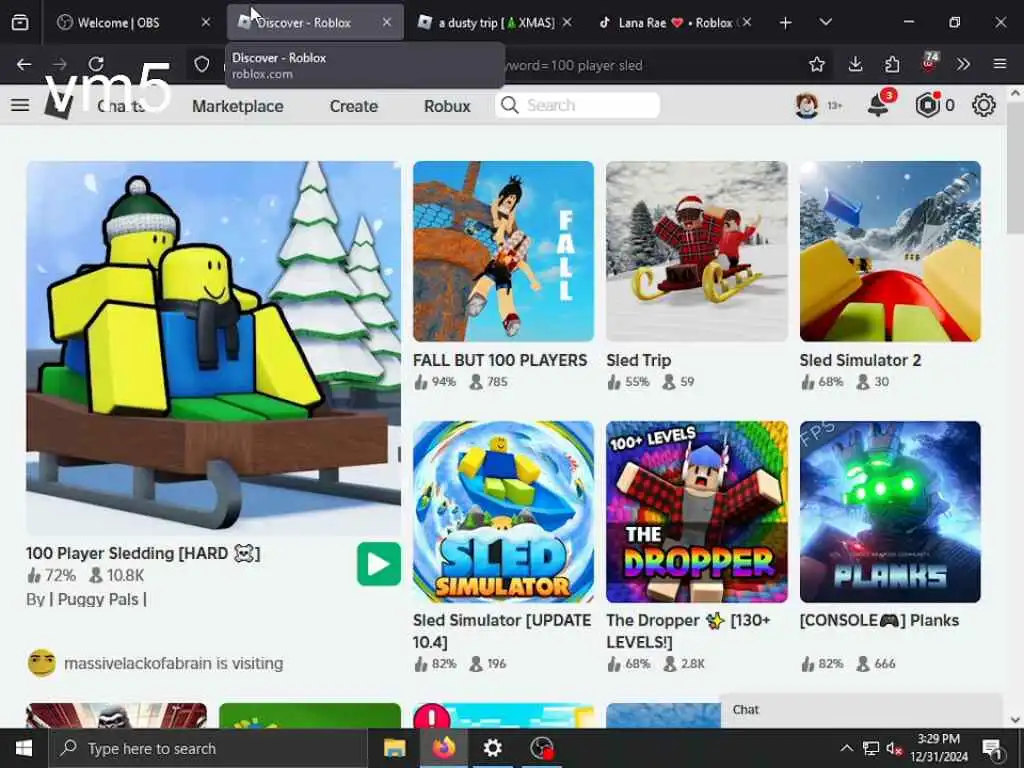Image resolution: width=1024 pixels, height=768 pixels.
Task: Open the Firefox View icon
Action: 20,23
